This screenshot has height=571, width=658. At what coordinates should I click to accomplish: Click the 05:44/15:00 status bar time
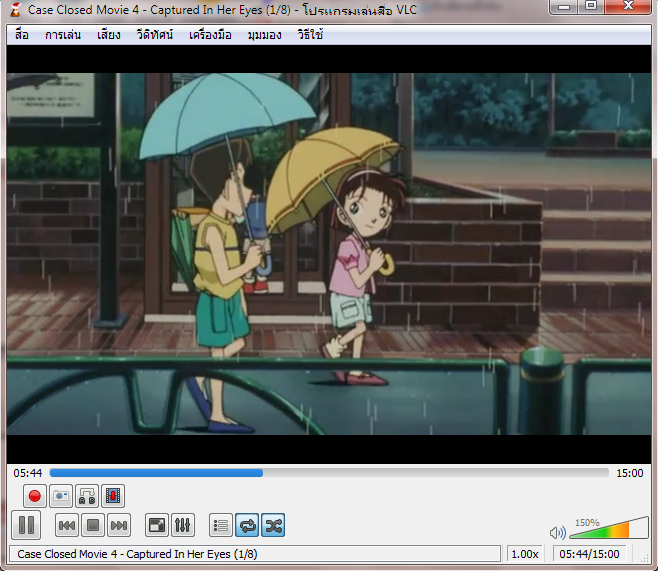tap(589, 554)
